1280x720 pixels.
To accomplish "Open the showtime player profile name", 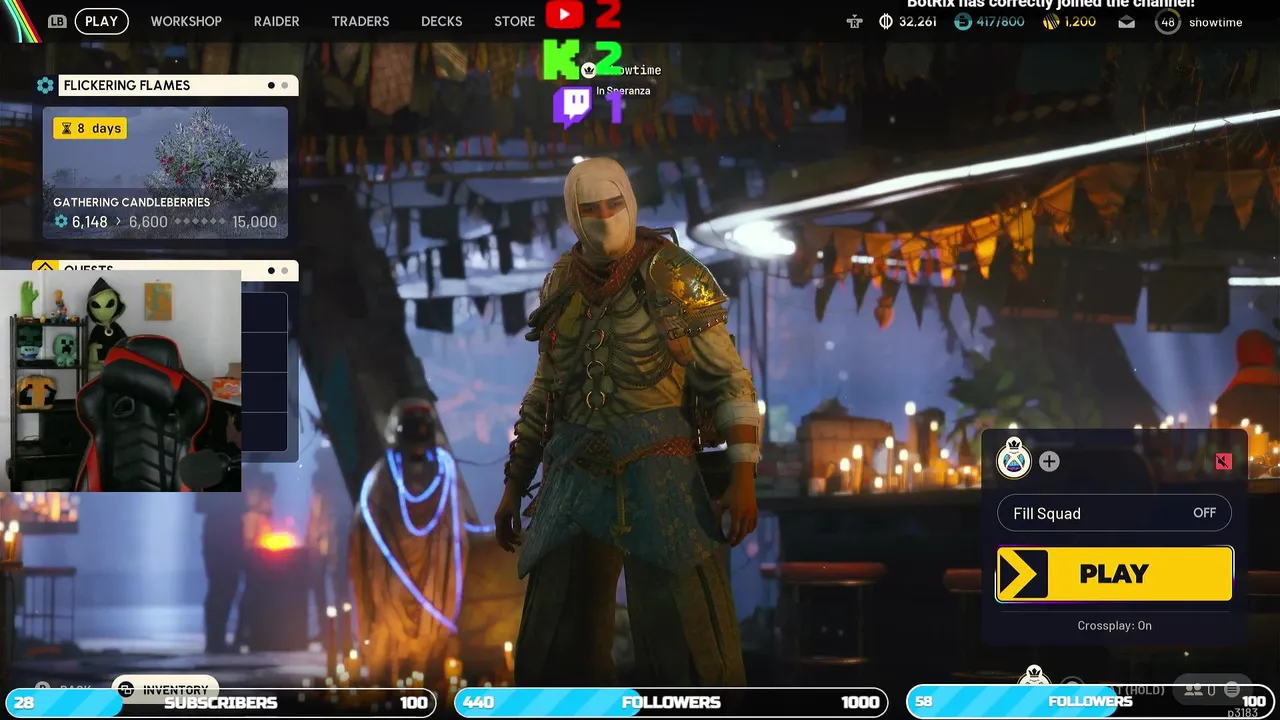I will coord(1215,22).
